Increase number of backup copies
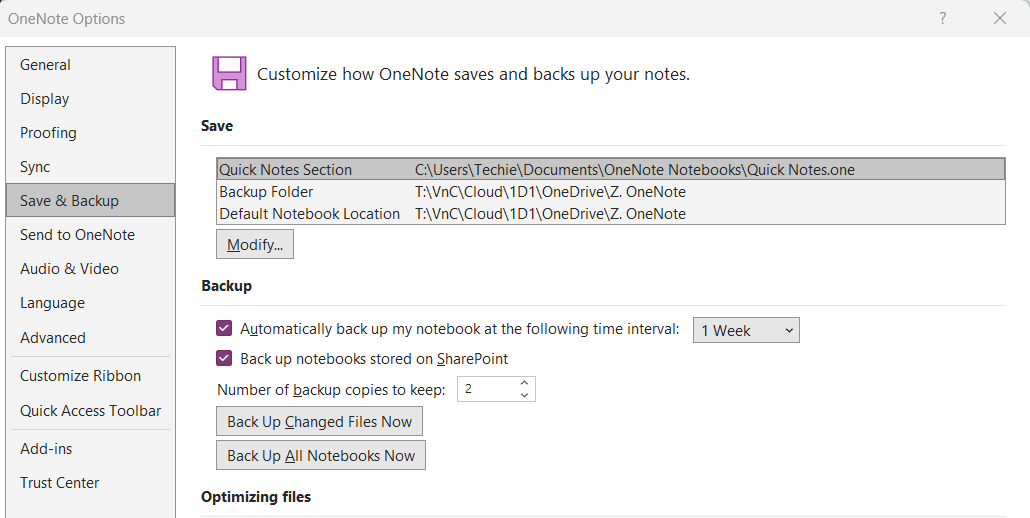This screenshot has height=518, width=1030. (x=524, y=383)
